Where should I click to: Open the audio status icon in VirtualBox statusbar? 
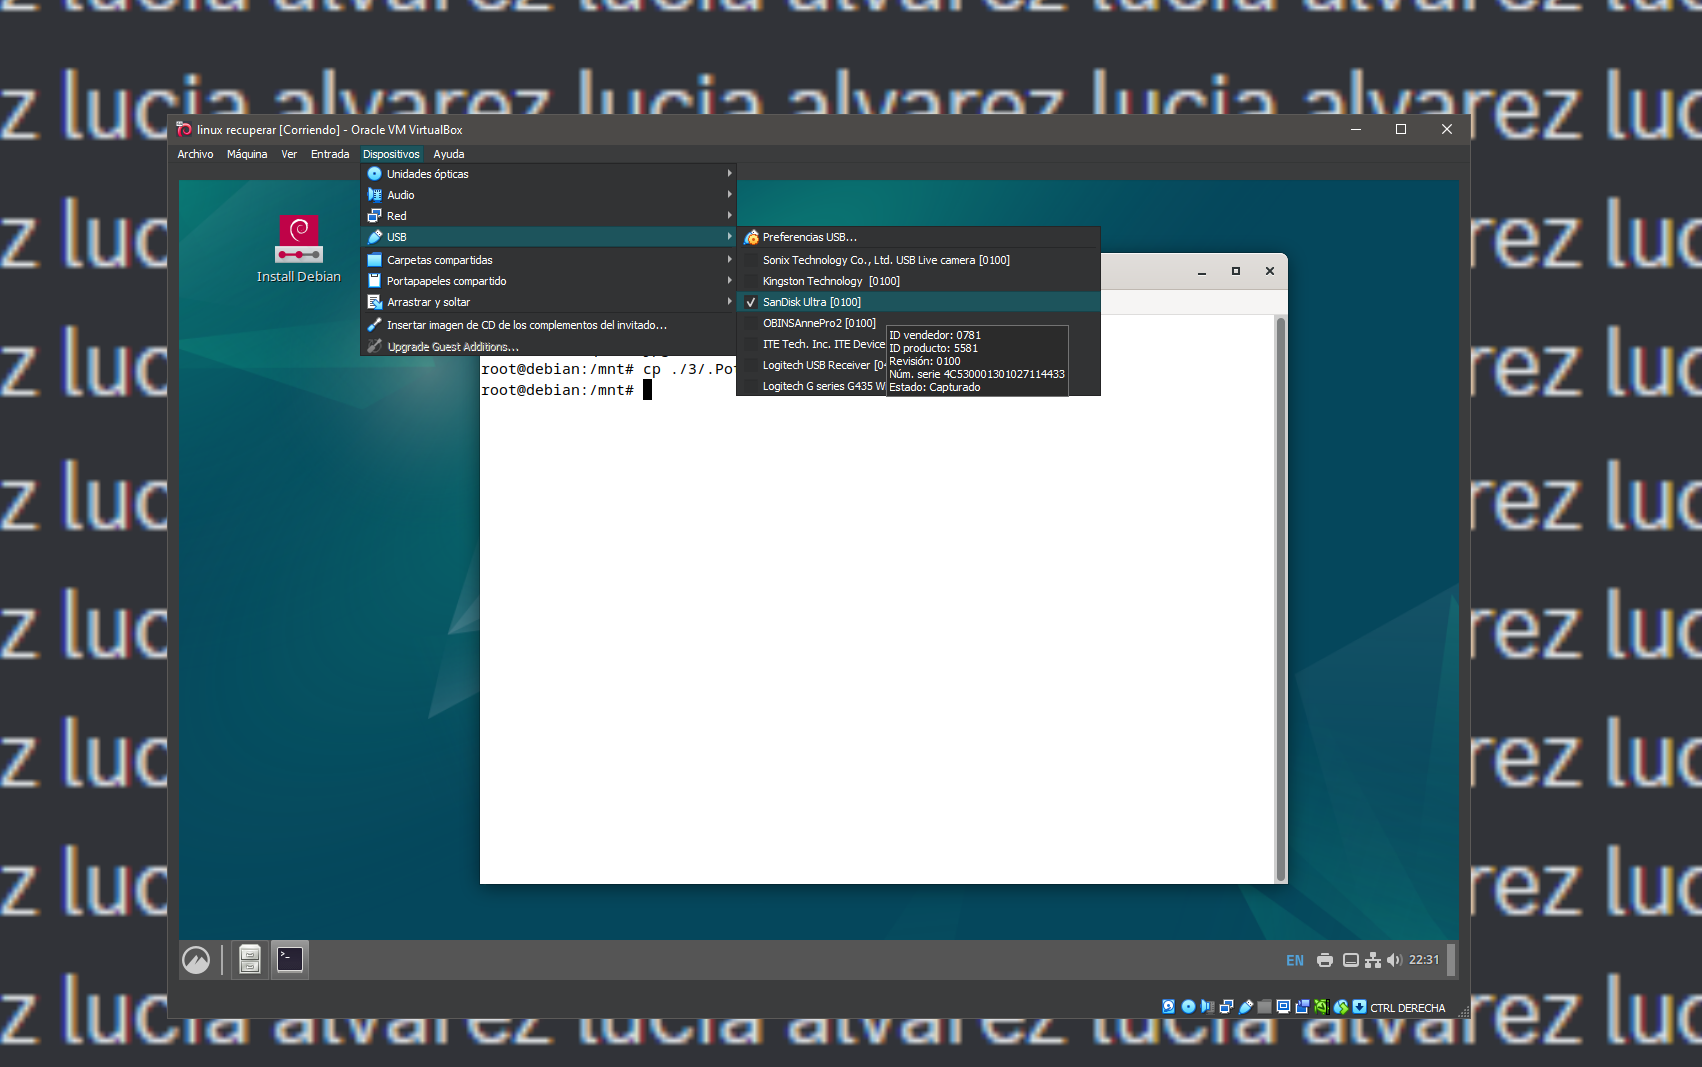(1207, 1007)
